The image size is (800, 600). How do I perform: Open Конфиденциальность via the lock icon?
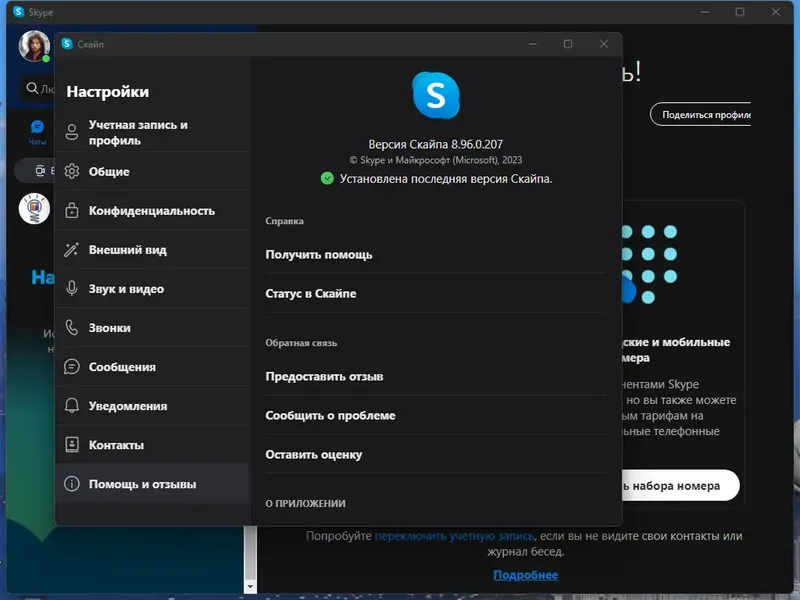point(71,210)
